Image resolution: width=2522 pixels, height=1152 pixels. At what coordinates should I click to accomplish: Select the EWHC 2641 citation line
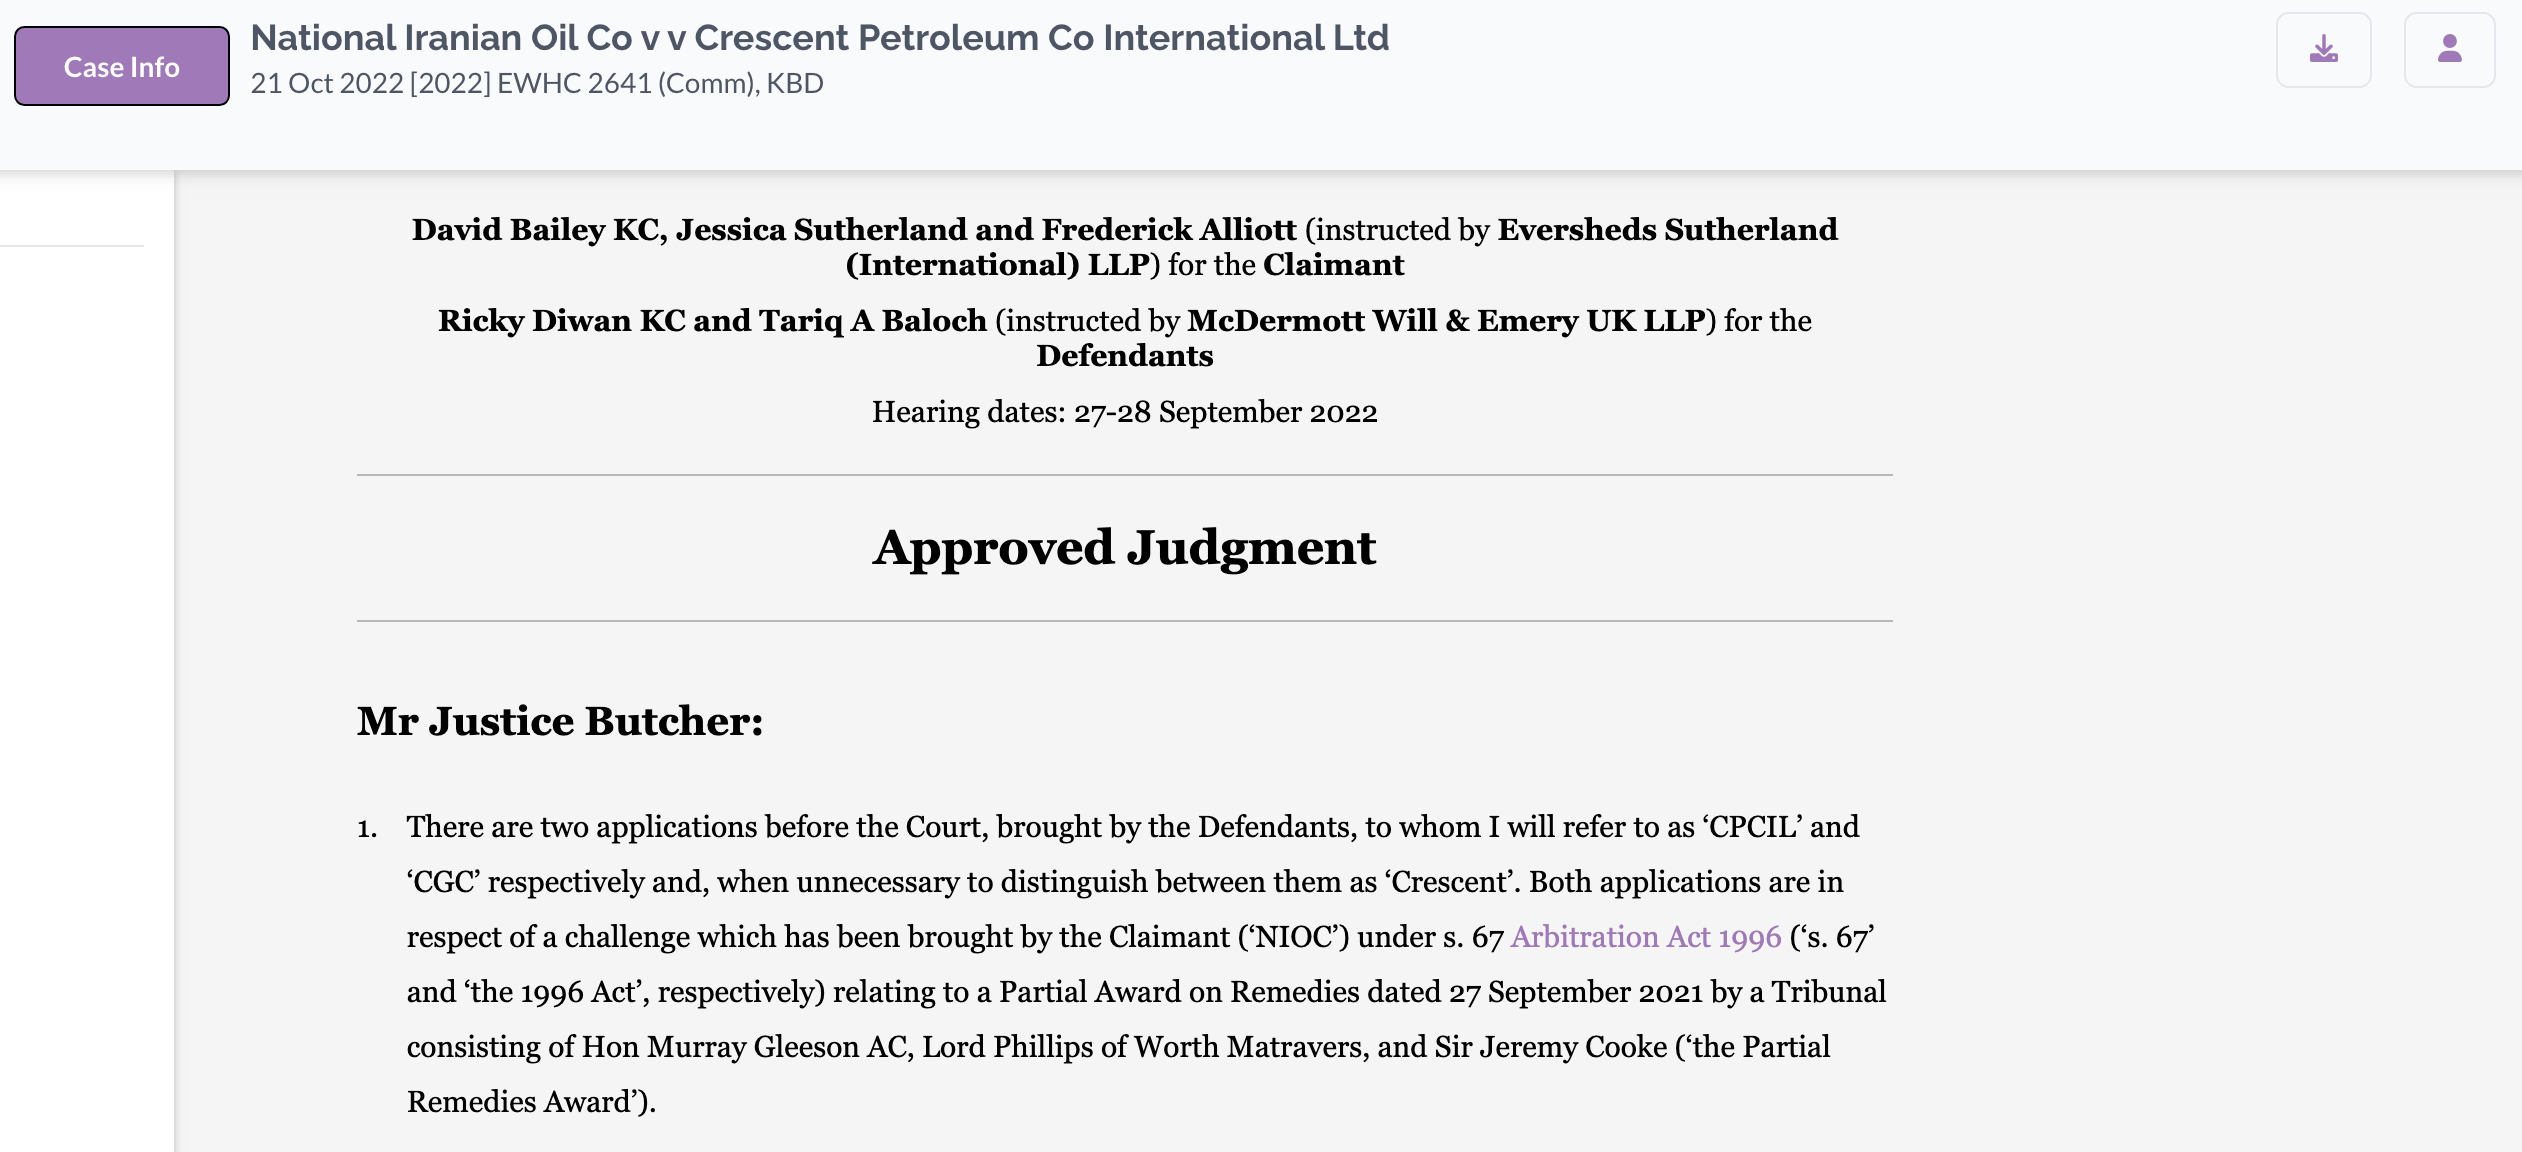(537, 83)
